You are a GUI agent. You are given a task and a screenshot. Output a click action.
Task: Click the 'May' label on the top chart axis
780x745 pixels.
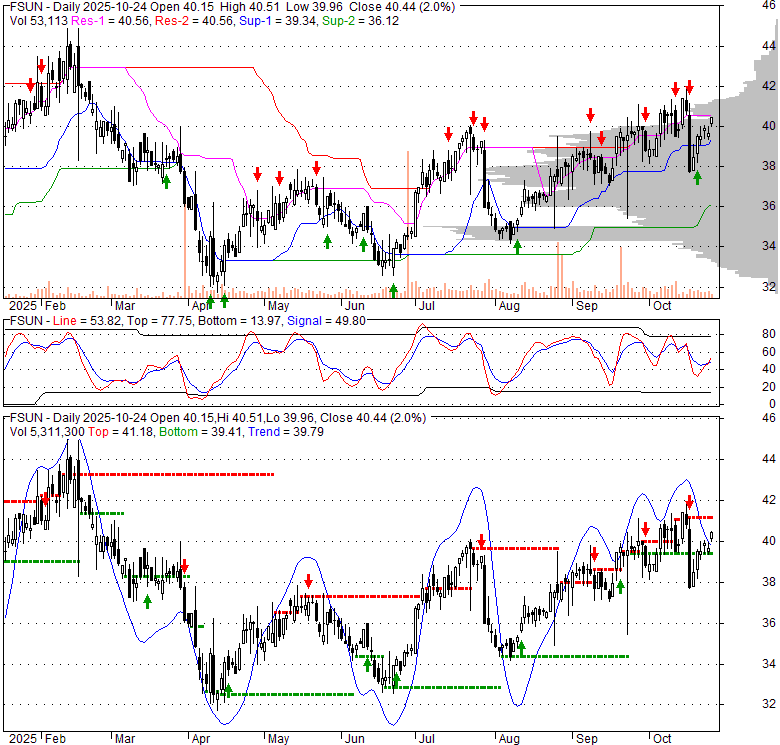278,305
